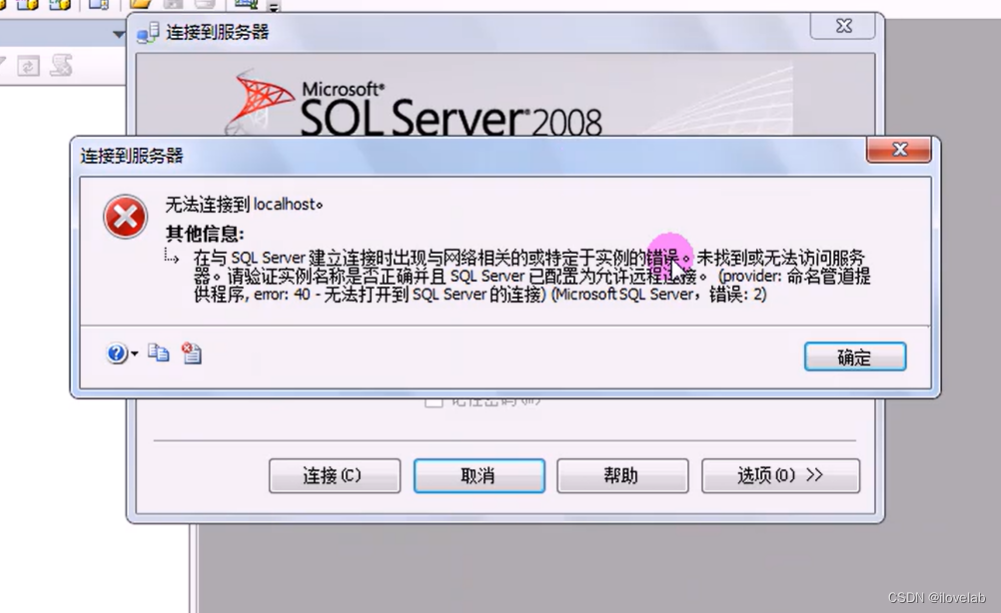This screenshot has width=1001, height=613.
Task: Click the 其他信息: heading
Action: [x=204, y=233]
